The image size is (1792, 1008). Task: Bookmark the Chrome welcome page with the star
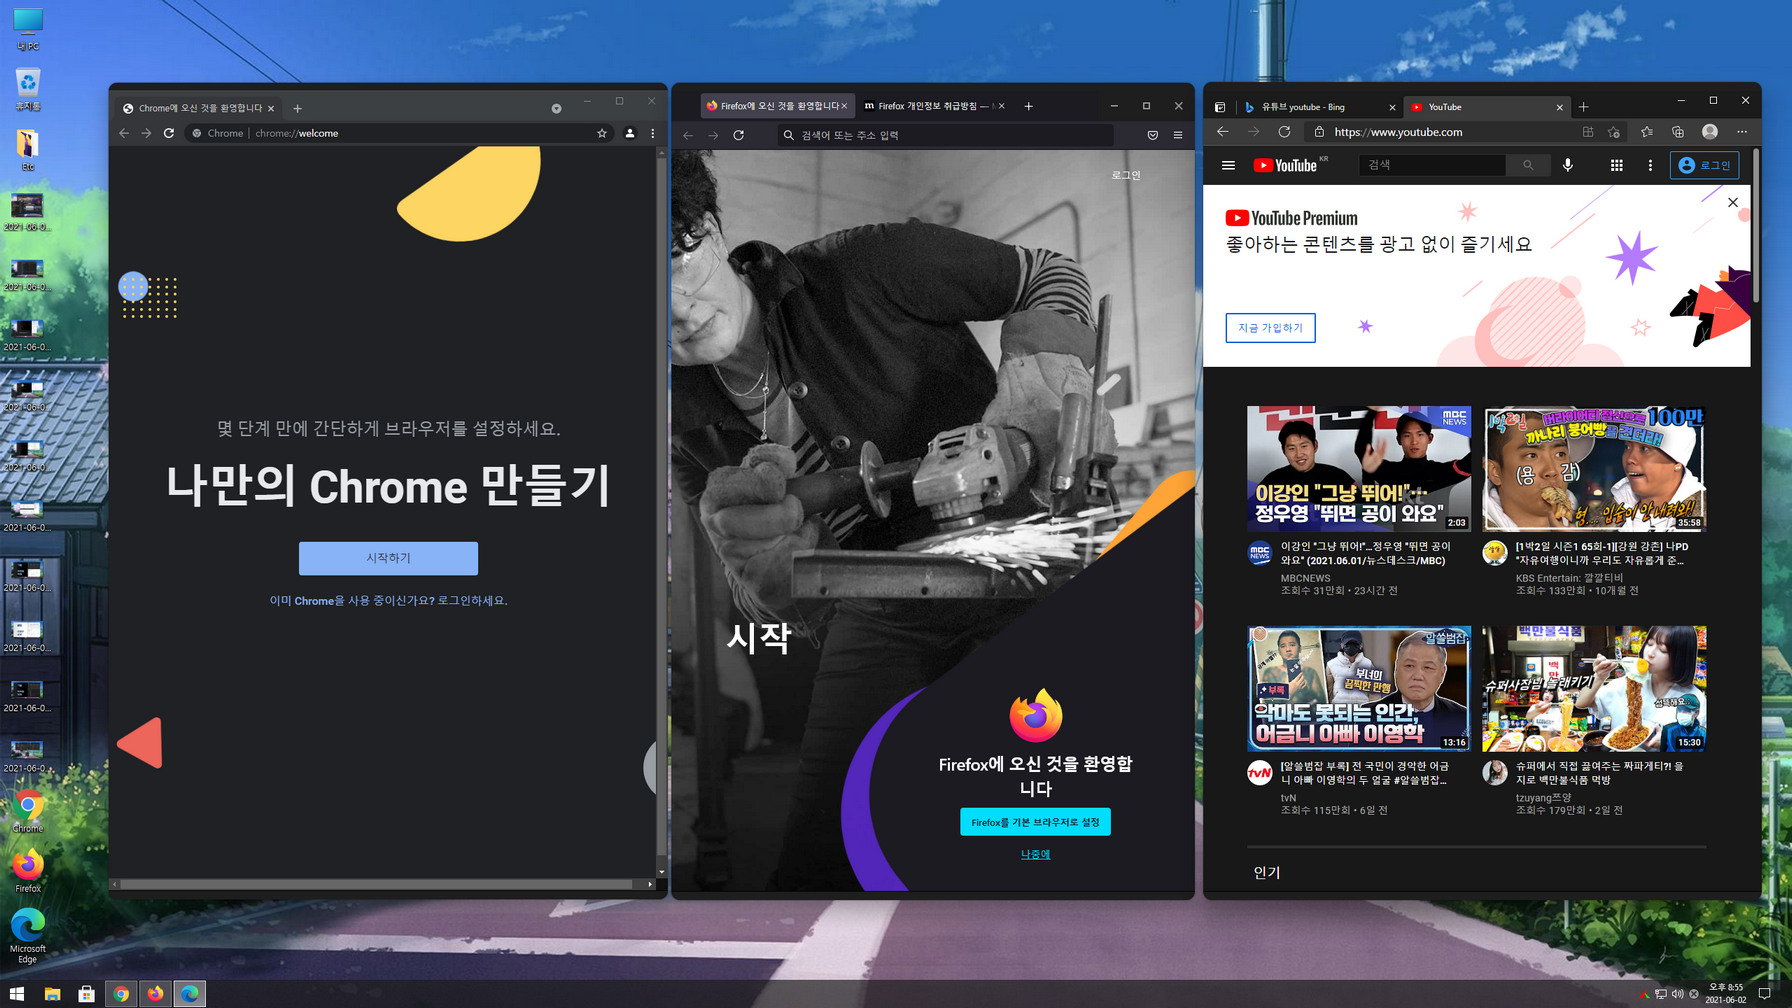coord(602,133)
